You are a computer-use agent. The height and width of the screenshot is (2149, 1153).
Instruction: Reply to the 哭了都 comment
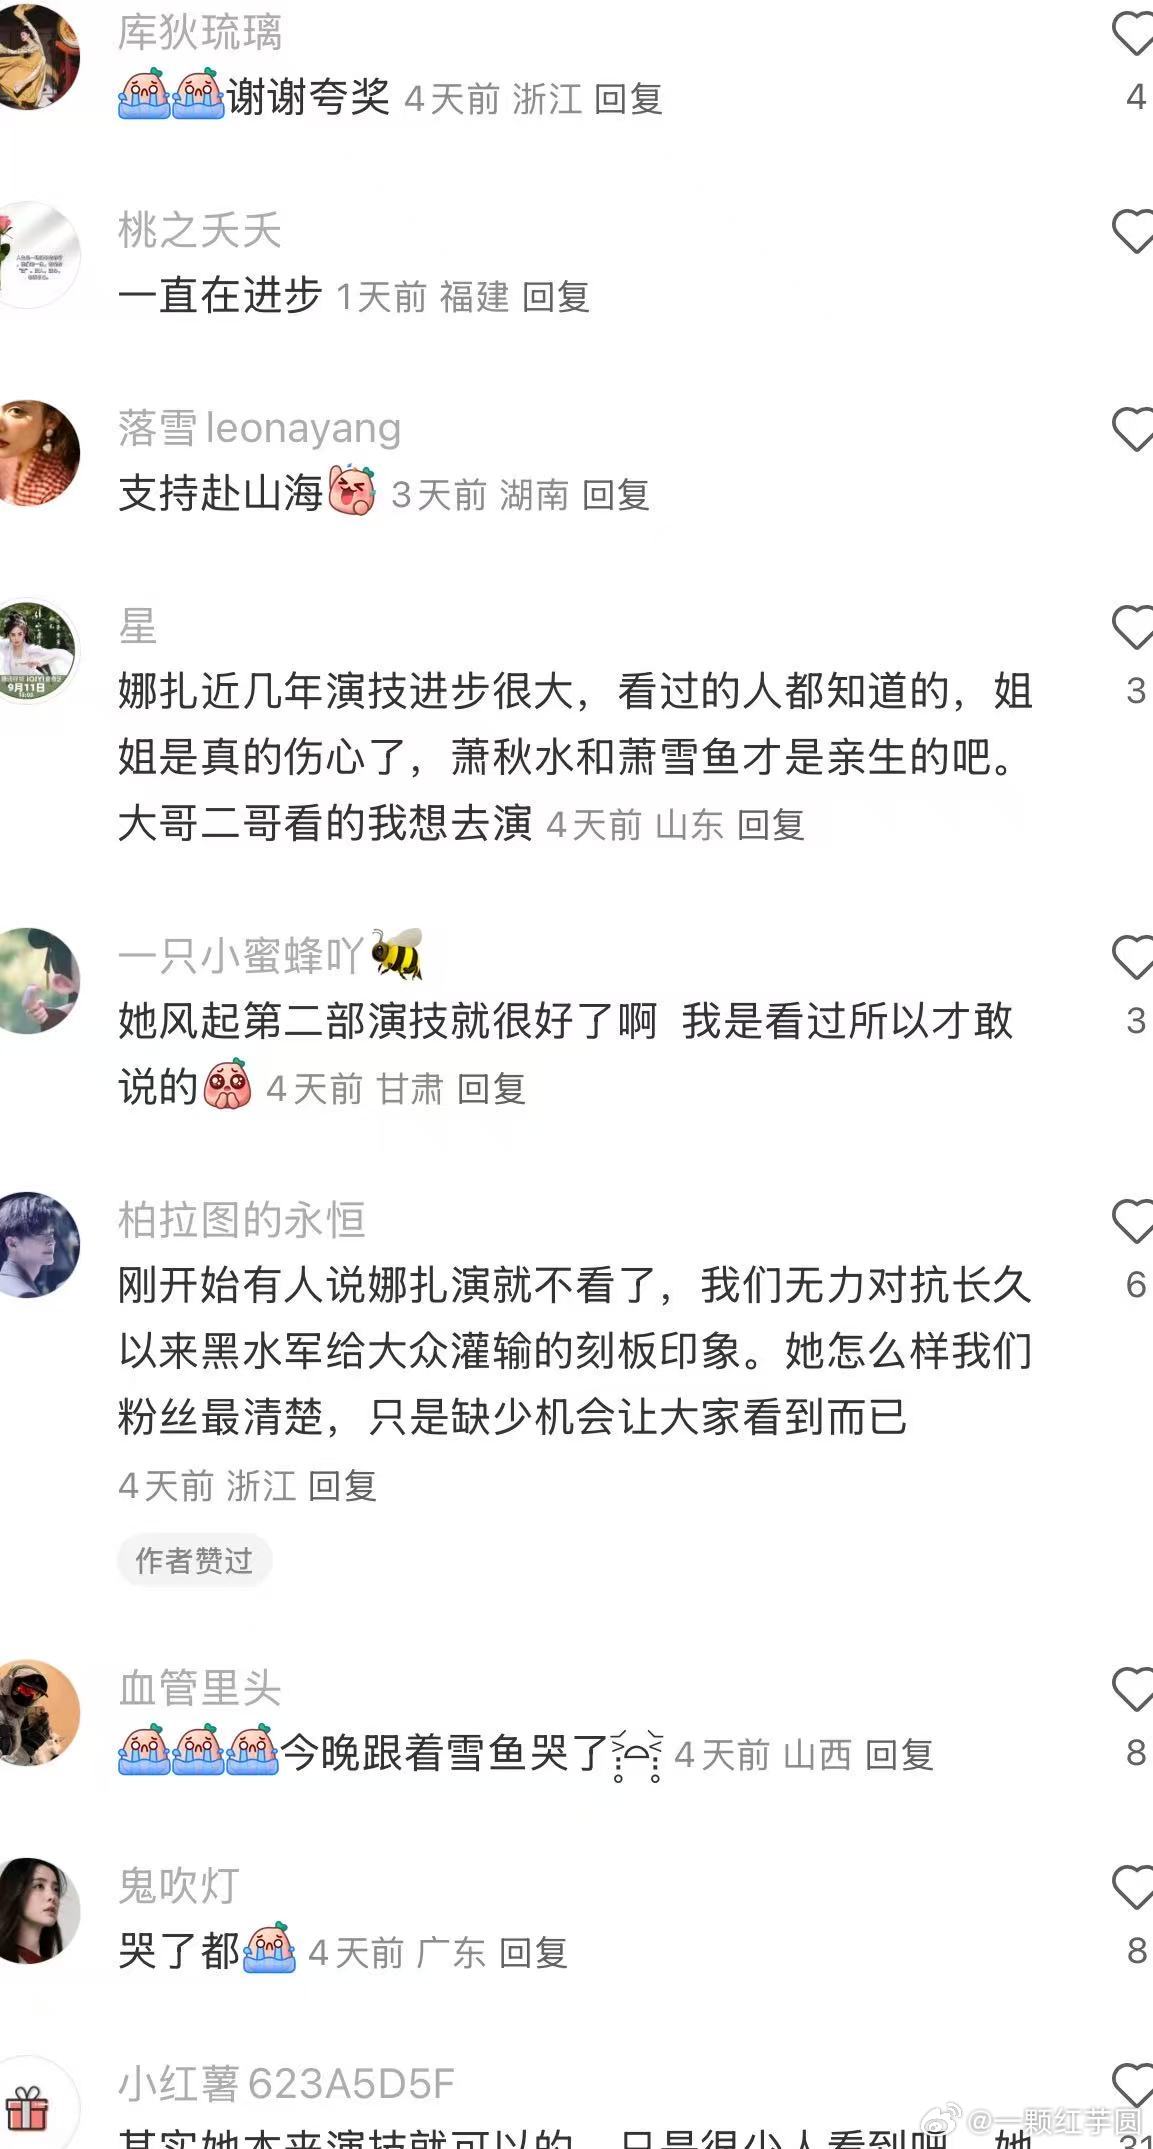coord(533,1952)
